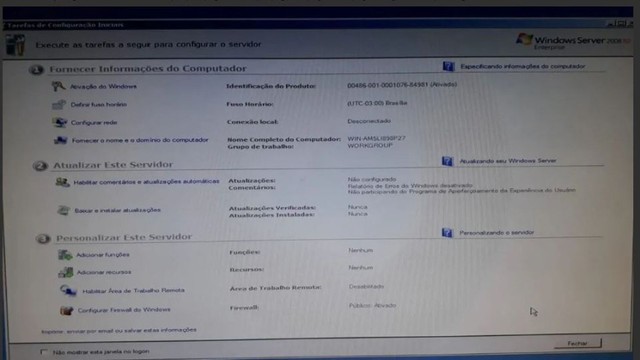This screenshot has height=360, width=640.
Task: Open 'Habilitar Área de Trabalho Remota' link
Action: (133, 291)
